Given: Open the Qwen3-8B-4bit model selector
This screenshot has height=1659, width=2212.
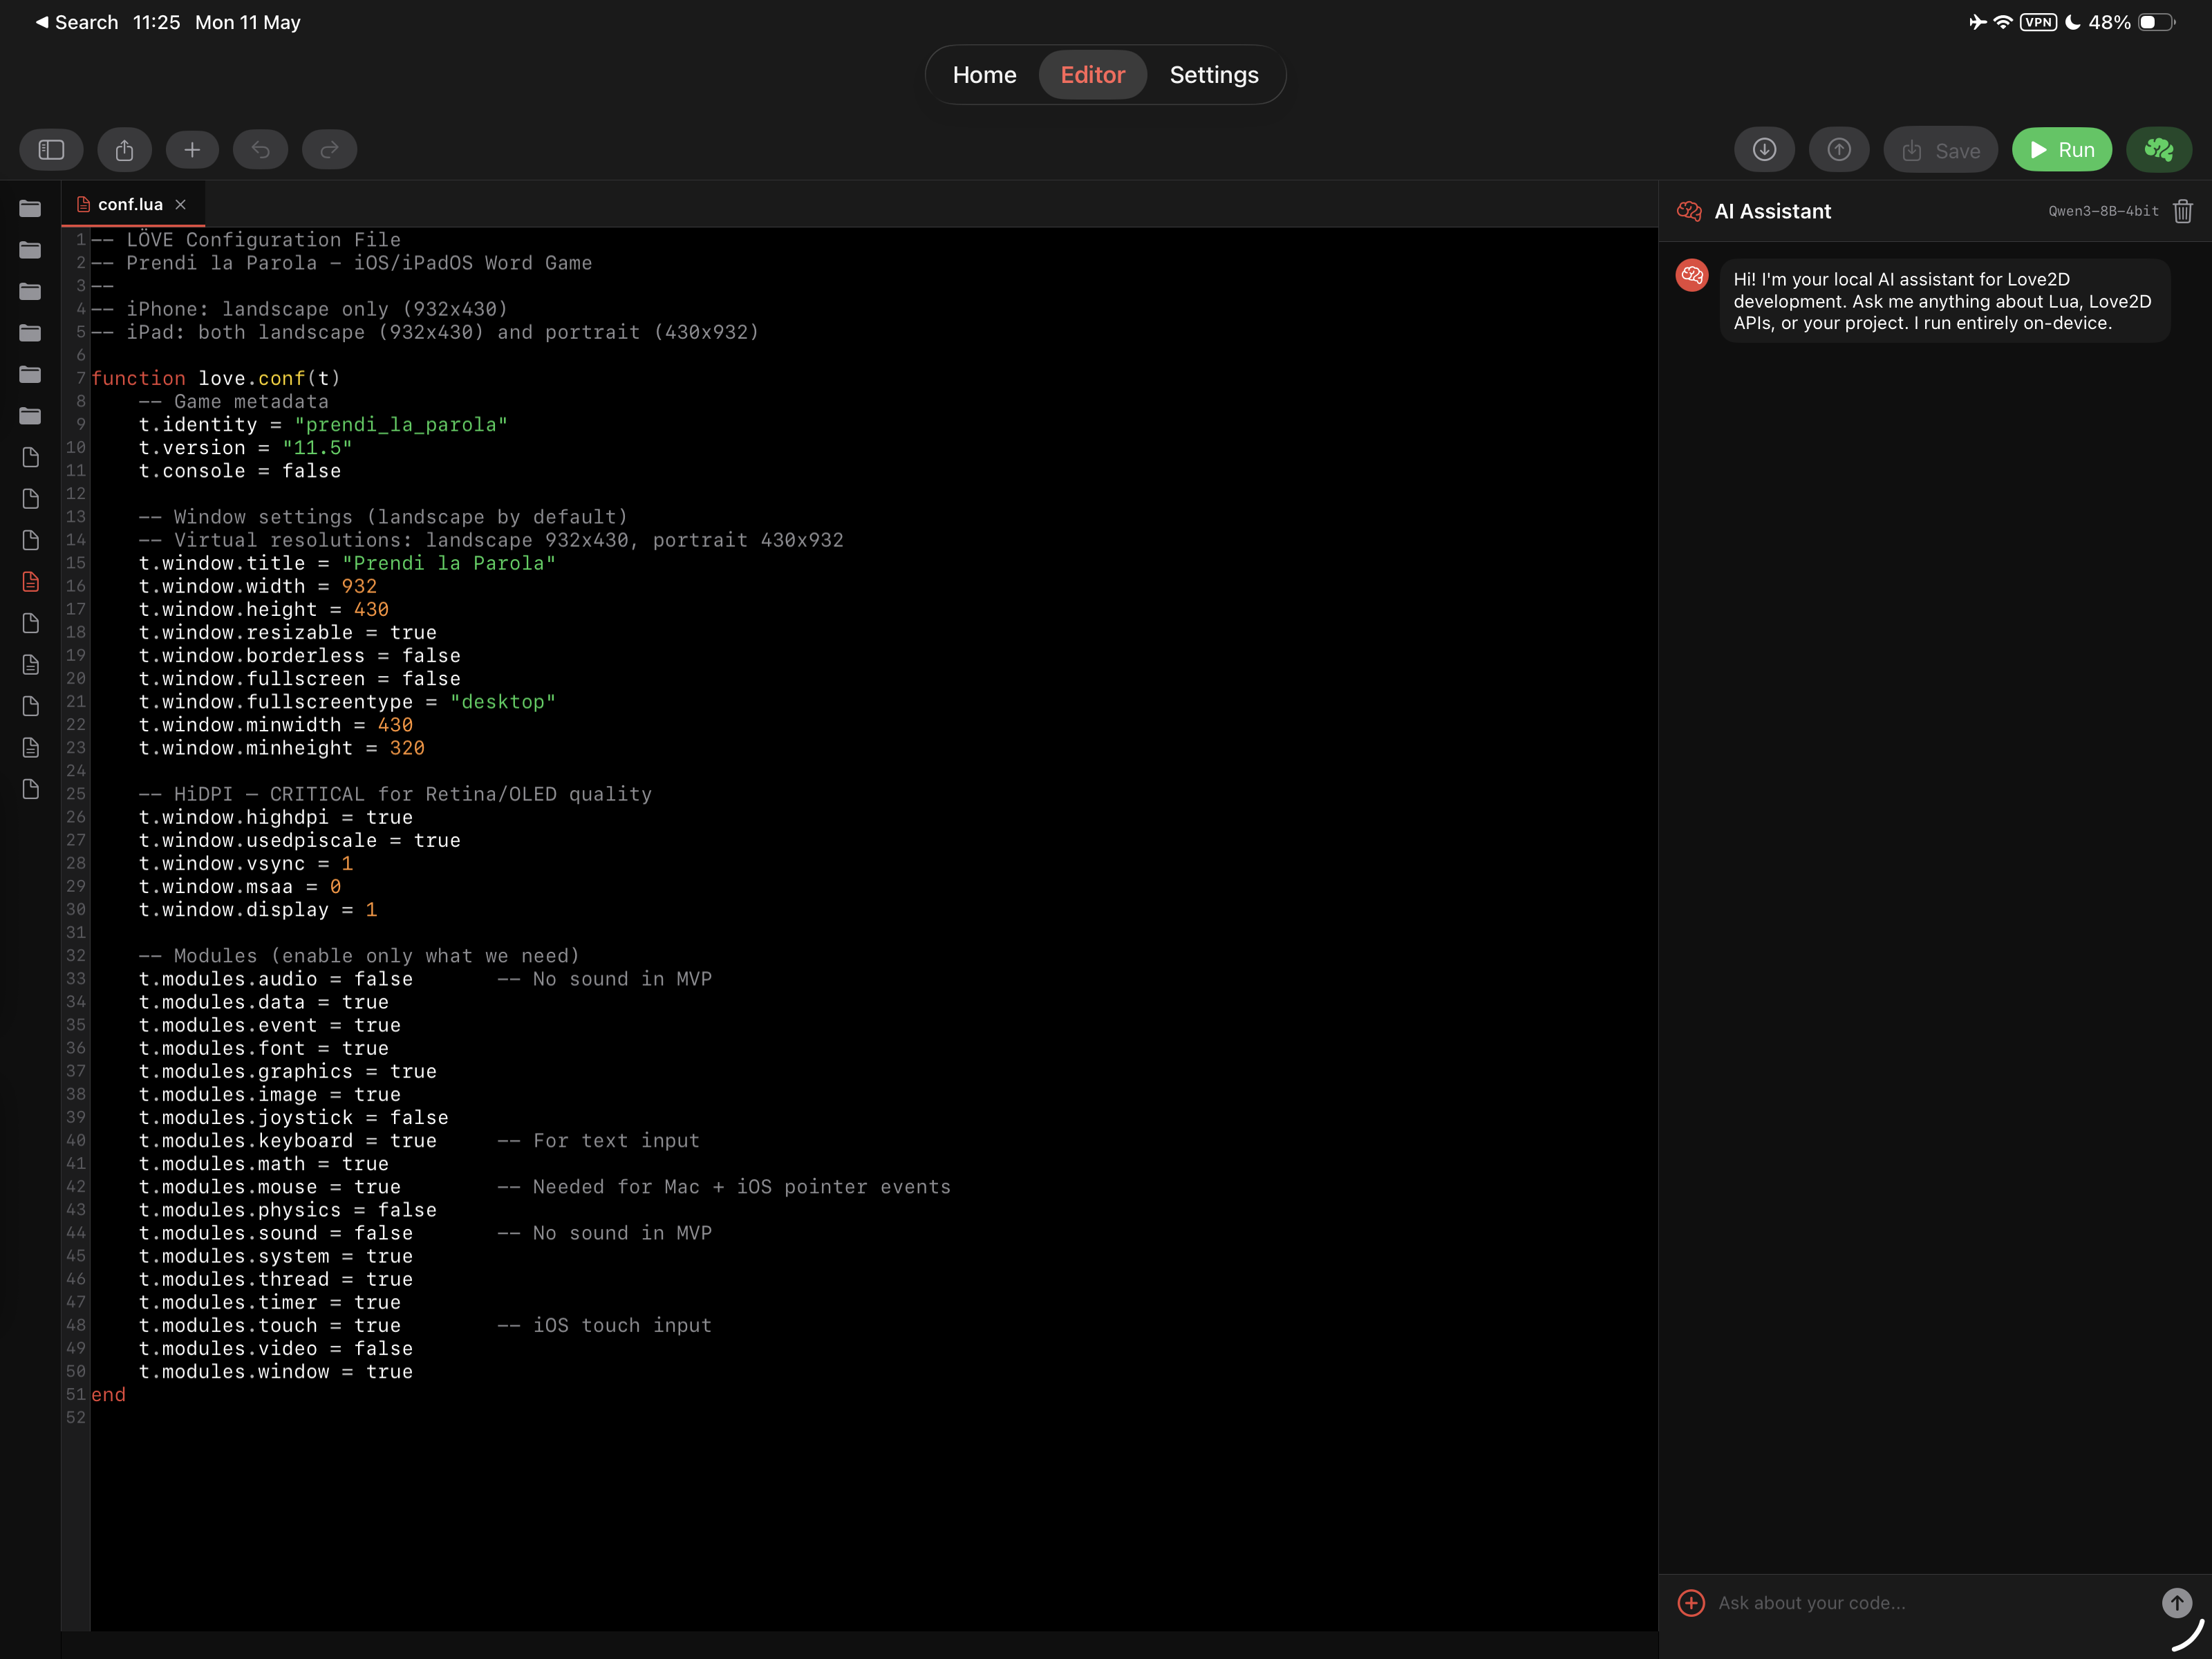Looking at the screenshot, I should point(2103,211).
